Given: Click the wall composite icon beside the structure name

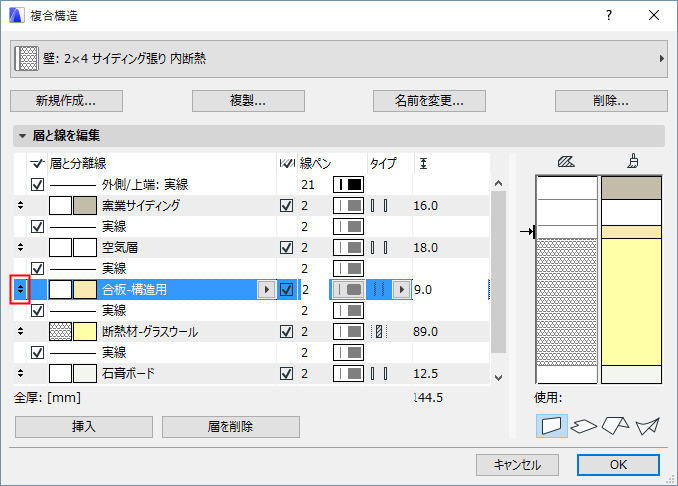Looking at the screenshot, I should tap(26, 58).
